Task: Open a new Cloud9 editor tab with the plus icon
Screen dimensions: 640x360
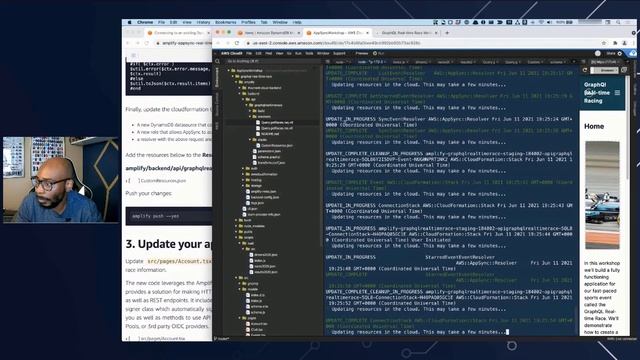Action: pos(573,62)
